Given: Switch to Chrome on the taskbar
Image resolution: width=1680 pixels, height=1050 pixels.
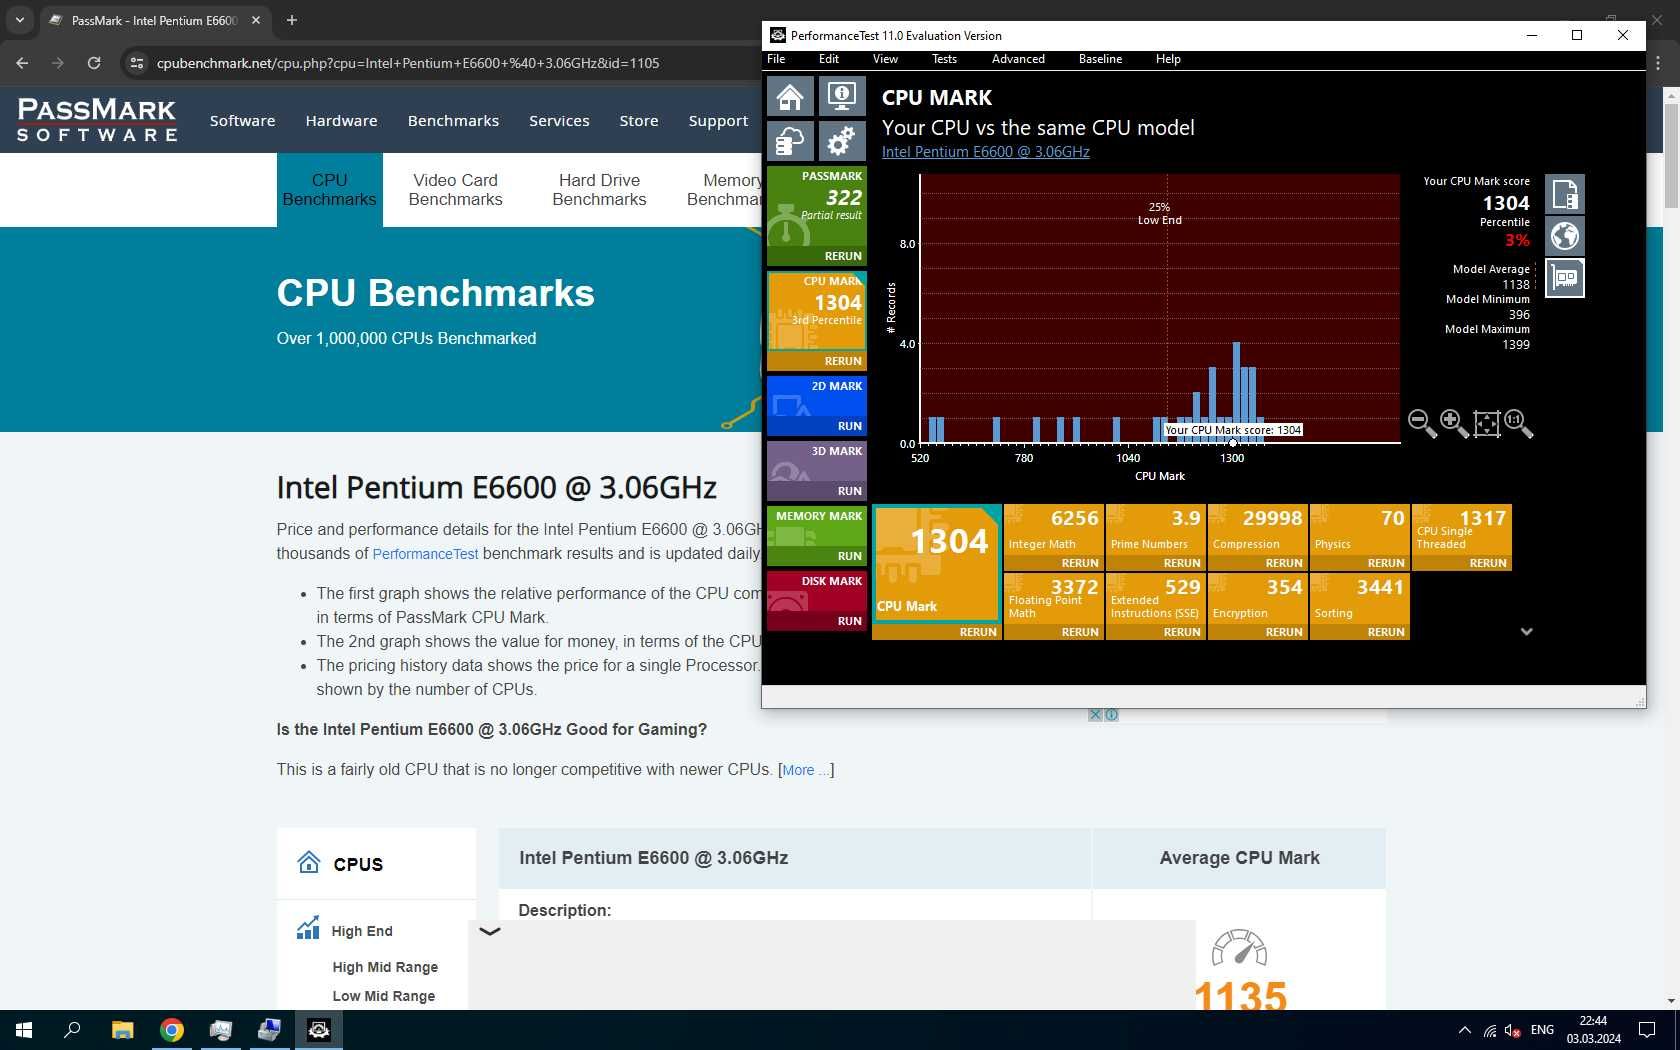Looking at the screenshot, I should click(172, 1030).
